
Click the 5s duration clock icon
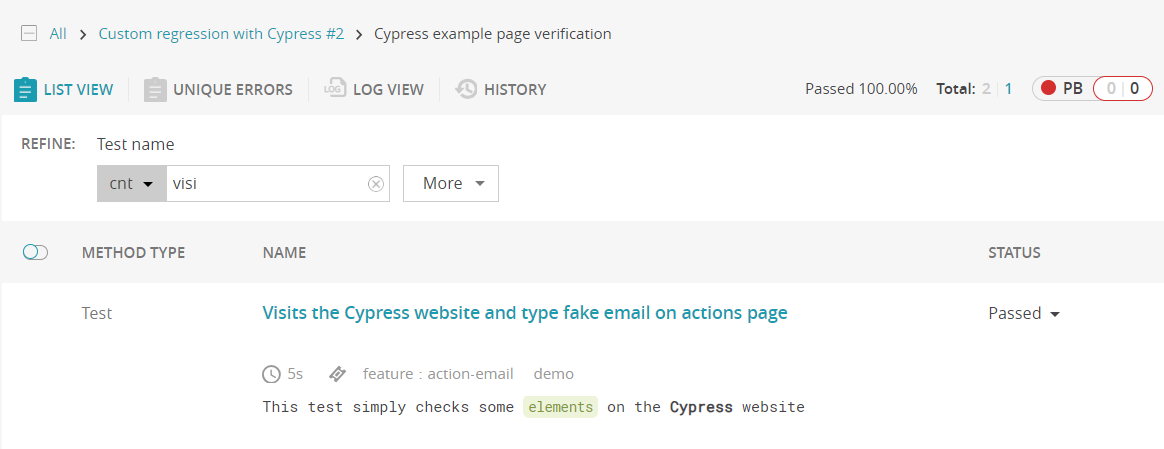click(x=272, y=373)
